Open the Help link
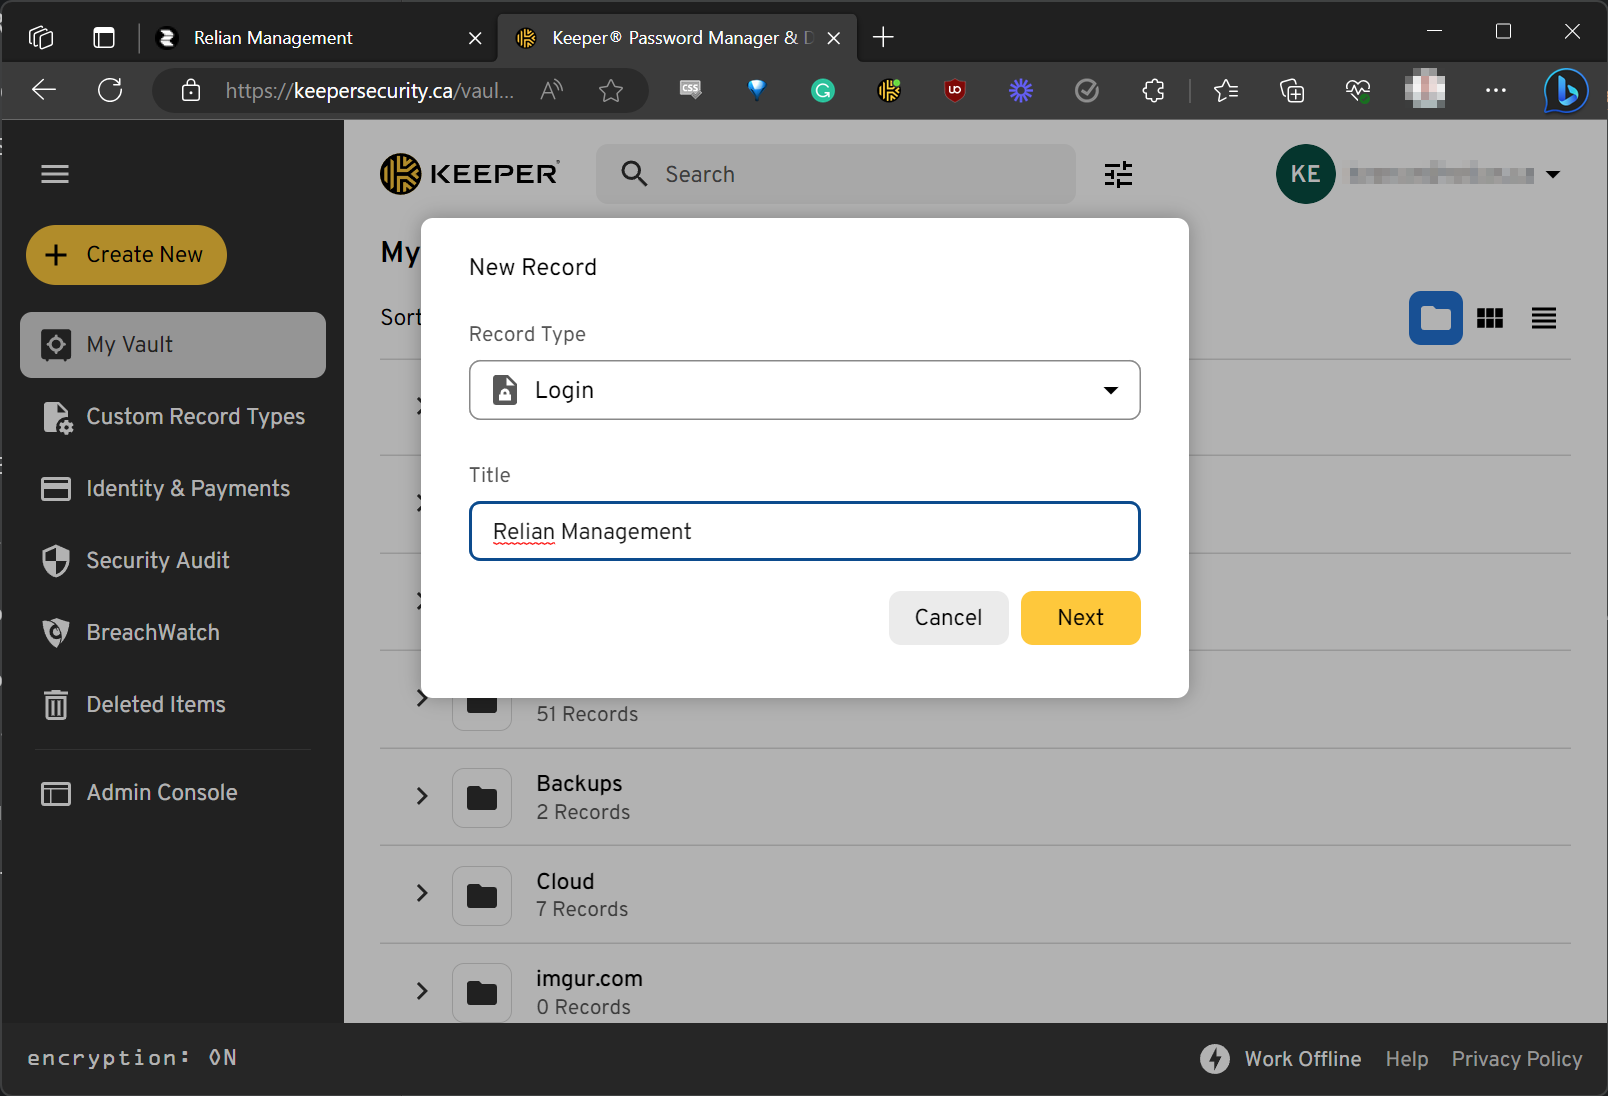The width and height of the screenshot is (1608, 1096). 1407,1059
